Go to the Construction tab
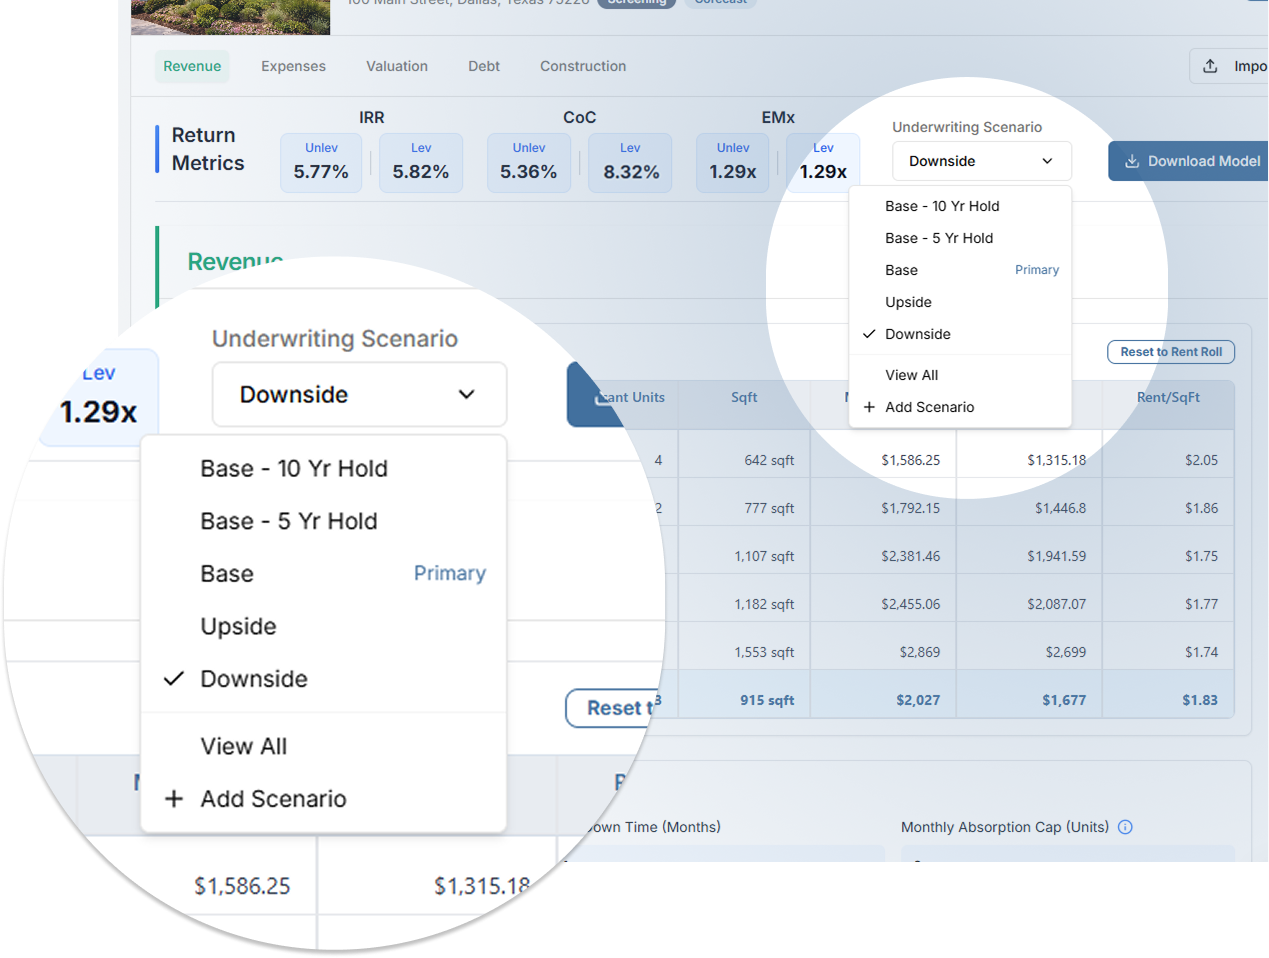This screenshot has height=958, width=1269. (582, 66)
